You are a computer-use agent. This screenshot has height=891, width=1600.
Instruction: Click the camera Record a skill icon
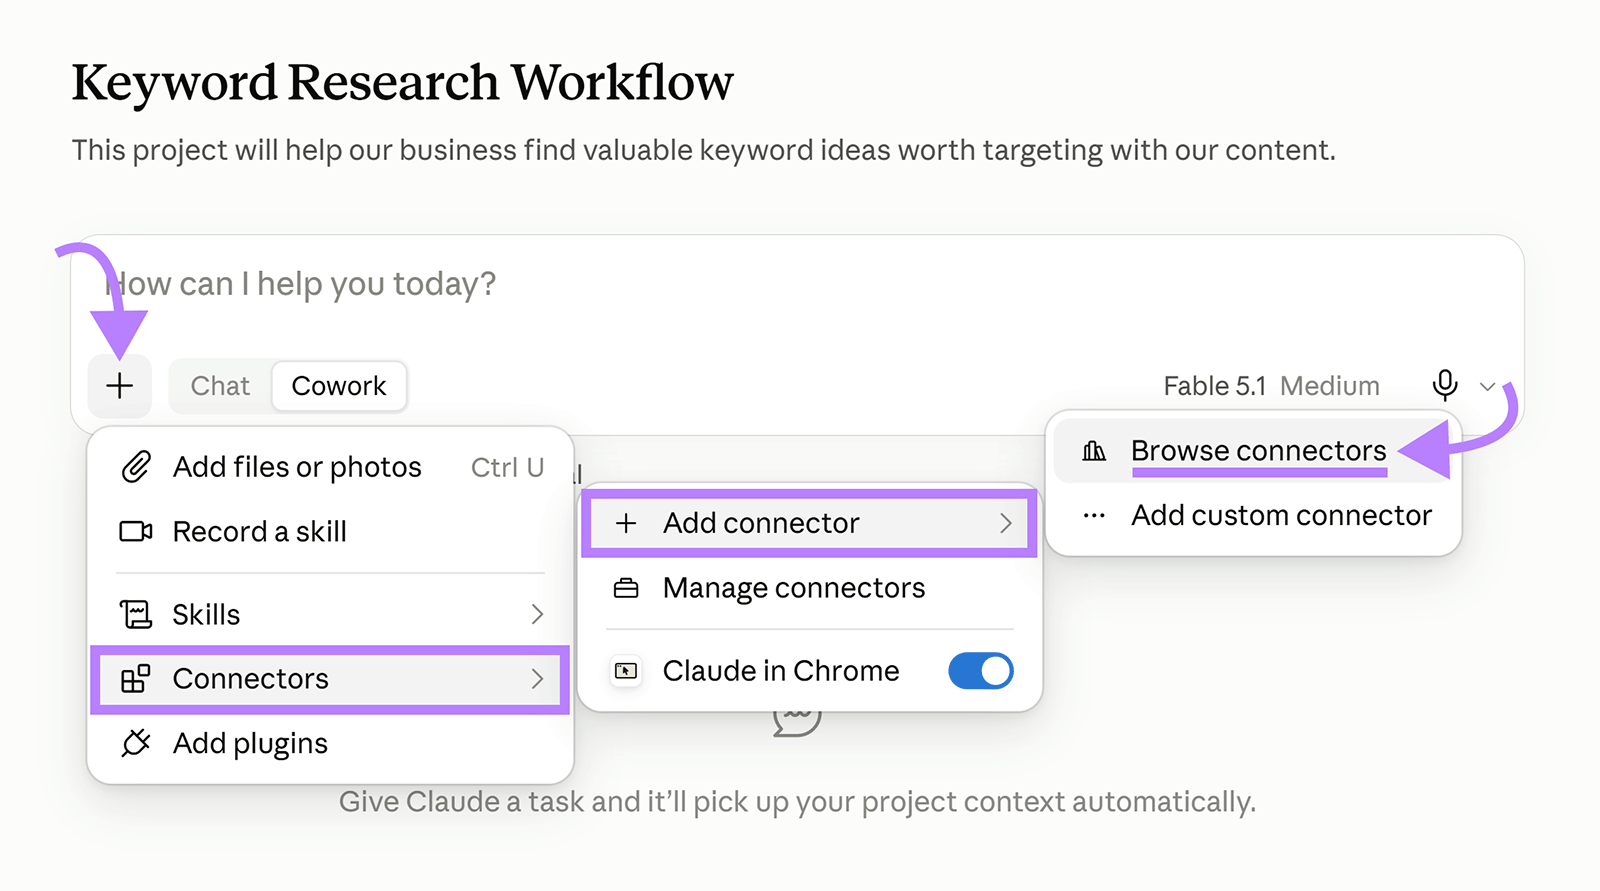pyautogui.click(x=136, y=531)
